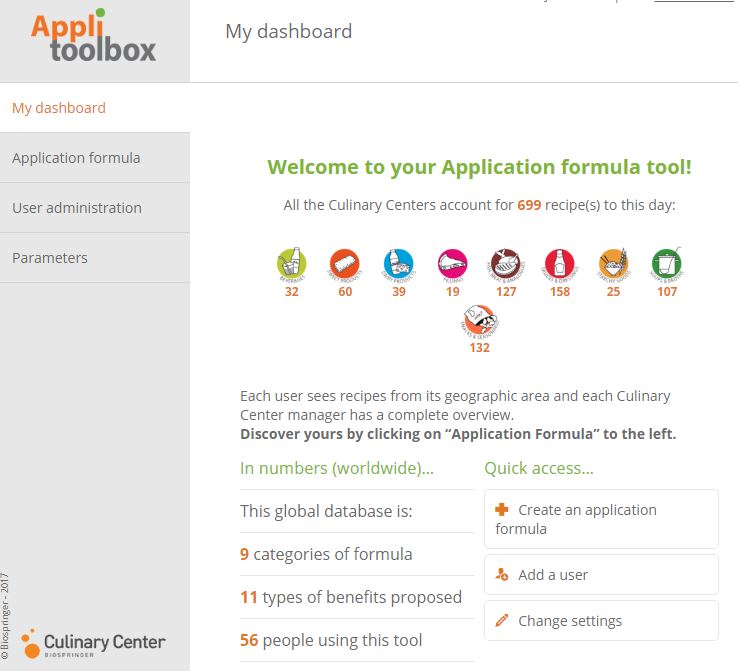Open the Parameters menu item
This screenshot has height=671, width=738.
click(x=95, y=258)
